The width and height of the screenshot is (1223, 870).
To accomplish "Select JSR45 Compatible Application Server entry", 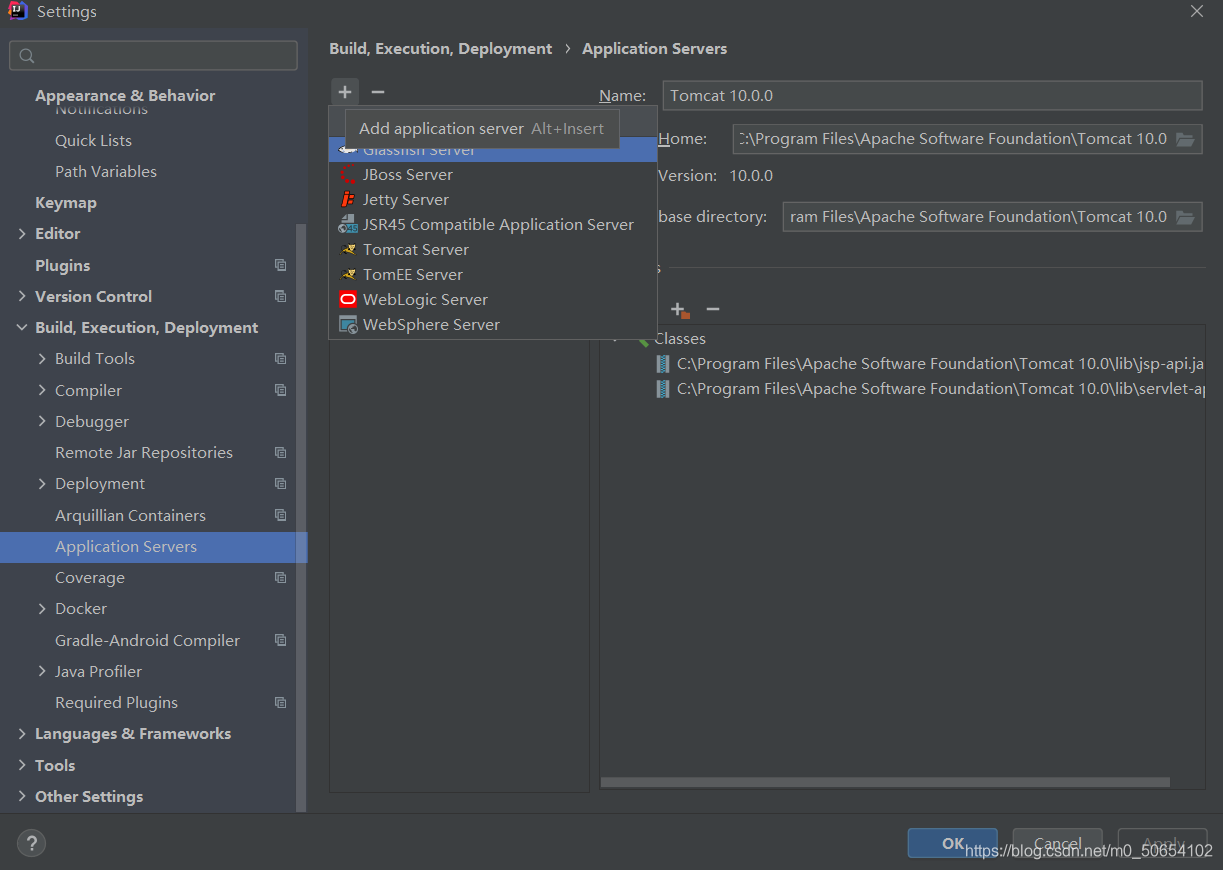I will [x=493, y=225].
